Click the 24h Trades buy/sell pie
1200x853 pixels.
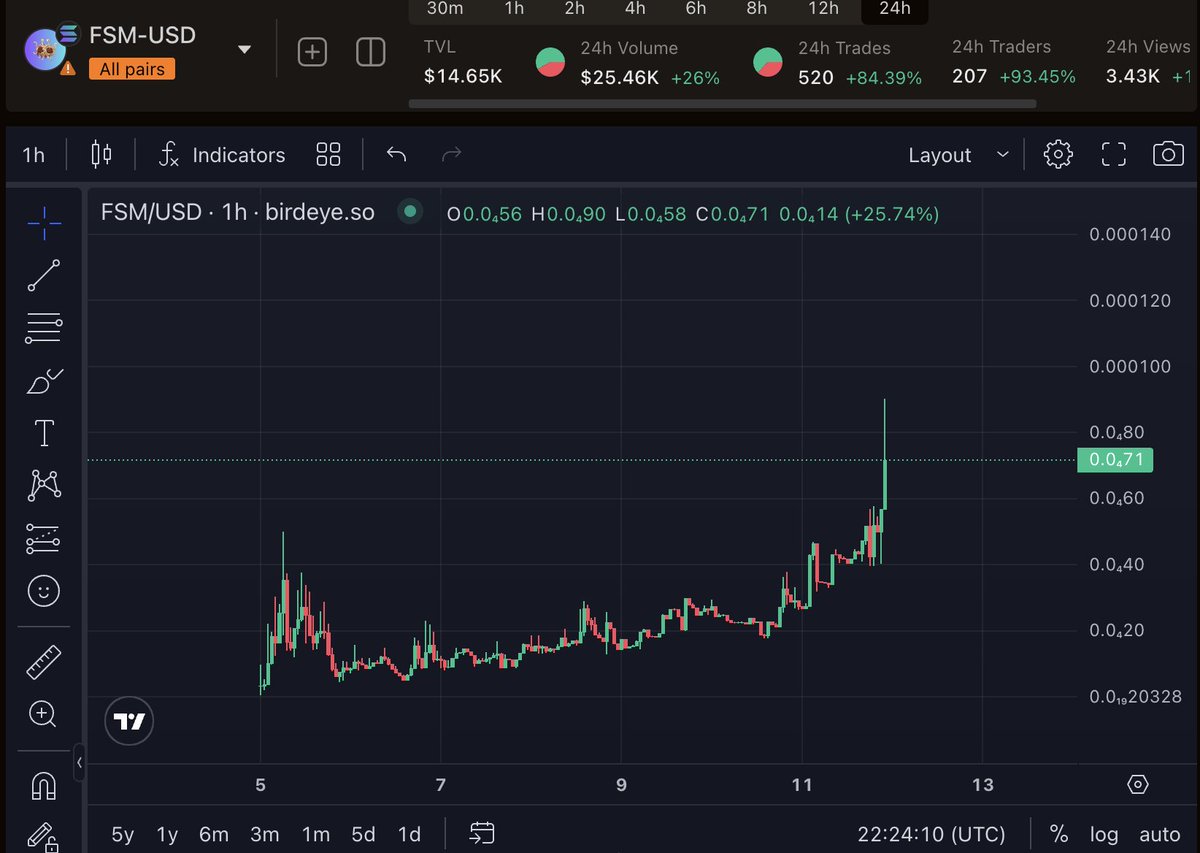coord(768,62)
